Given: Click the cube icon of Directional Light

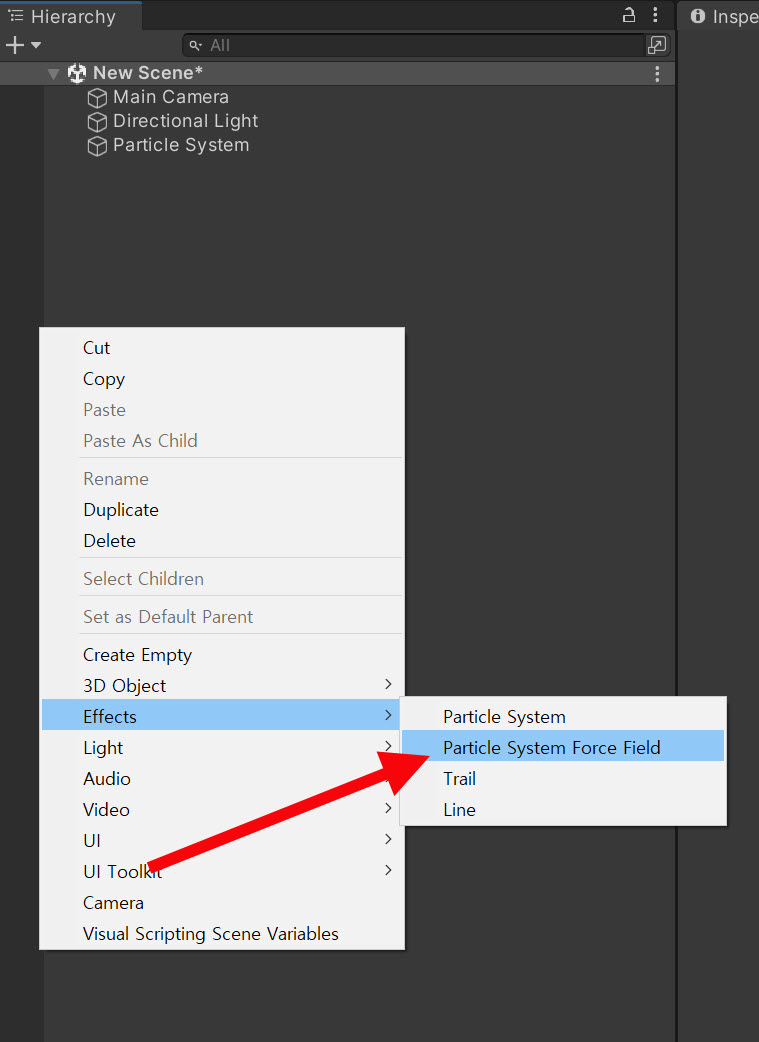Looking at the screenshot, I should [97, 122].
